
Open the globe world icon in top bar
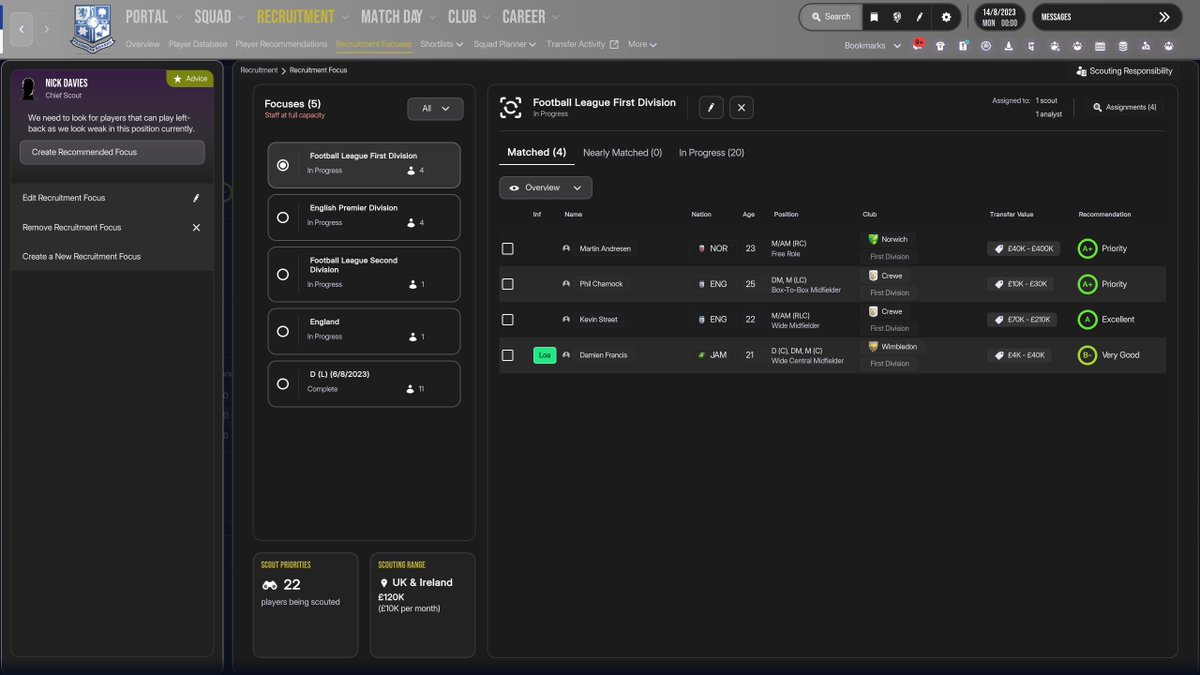[x=897, y=17]
